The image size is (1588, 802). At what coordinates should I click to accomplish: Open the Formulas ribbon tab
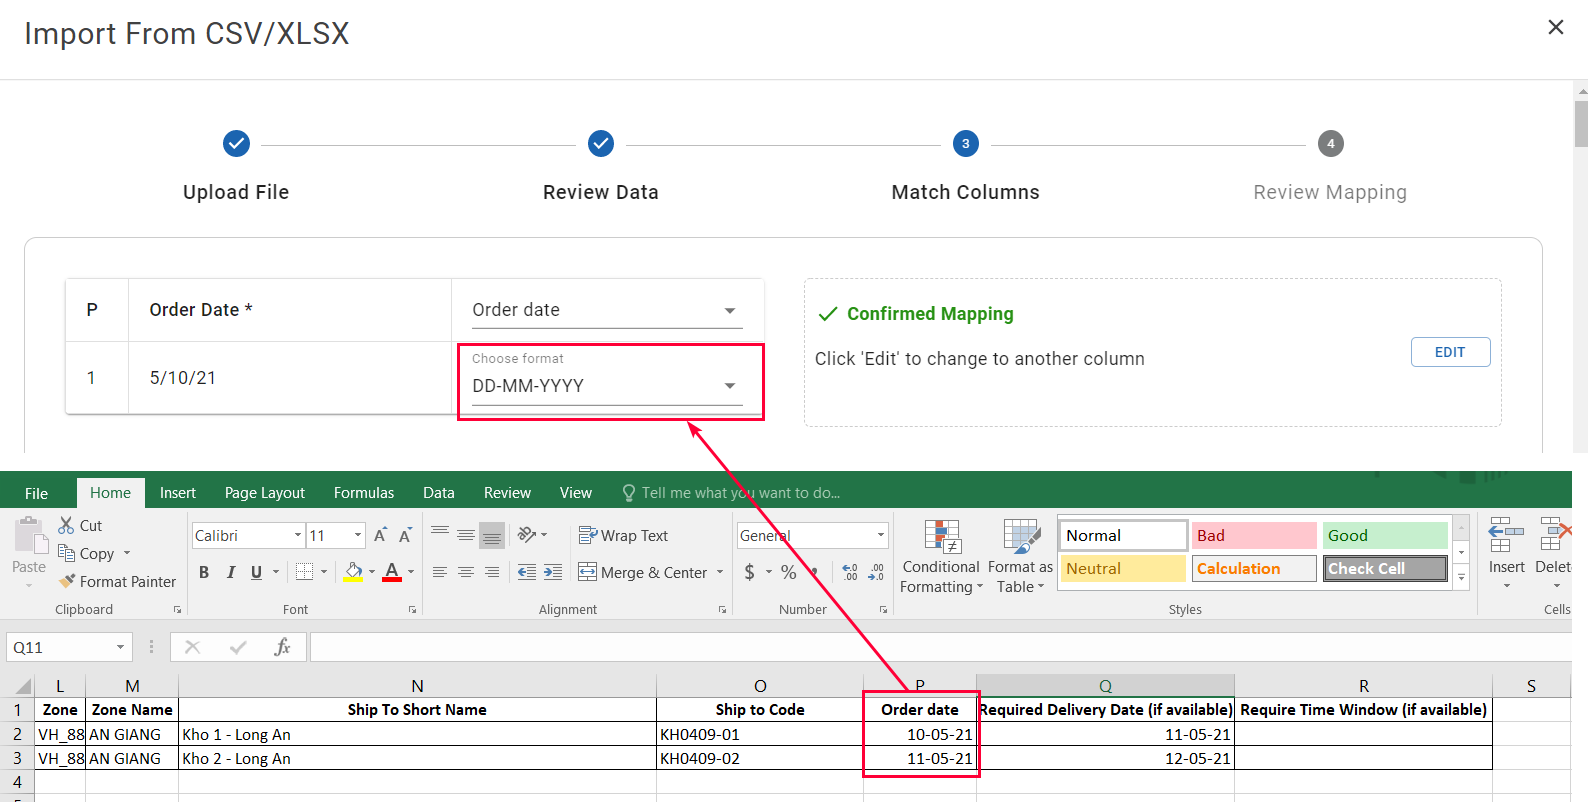coord(364,493)
